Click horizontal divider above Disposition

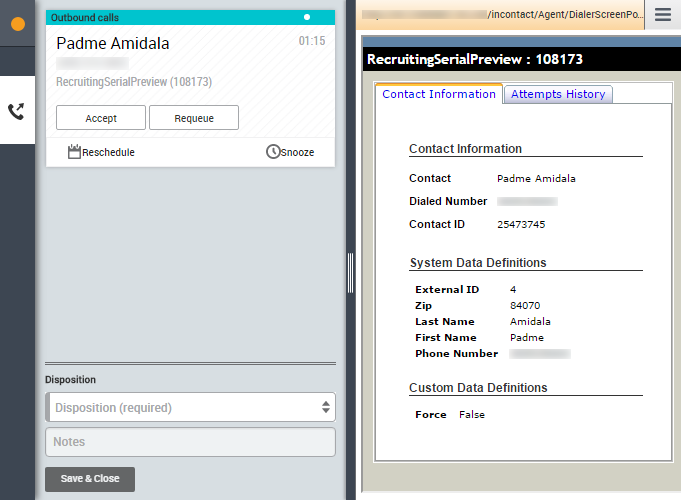click(x=190, y=364)
